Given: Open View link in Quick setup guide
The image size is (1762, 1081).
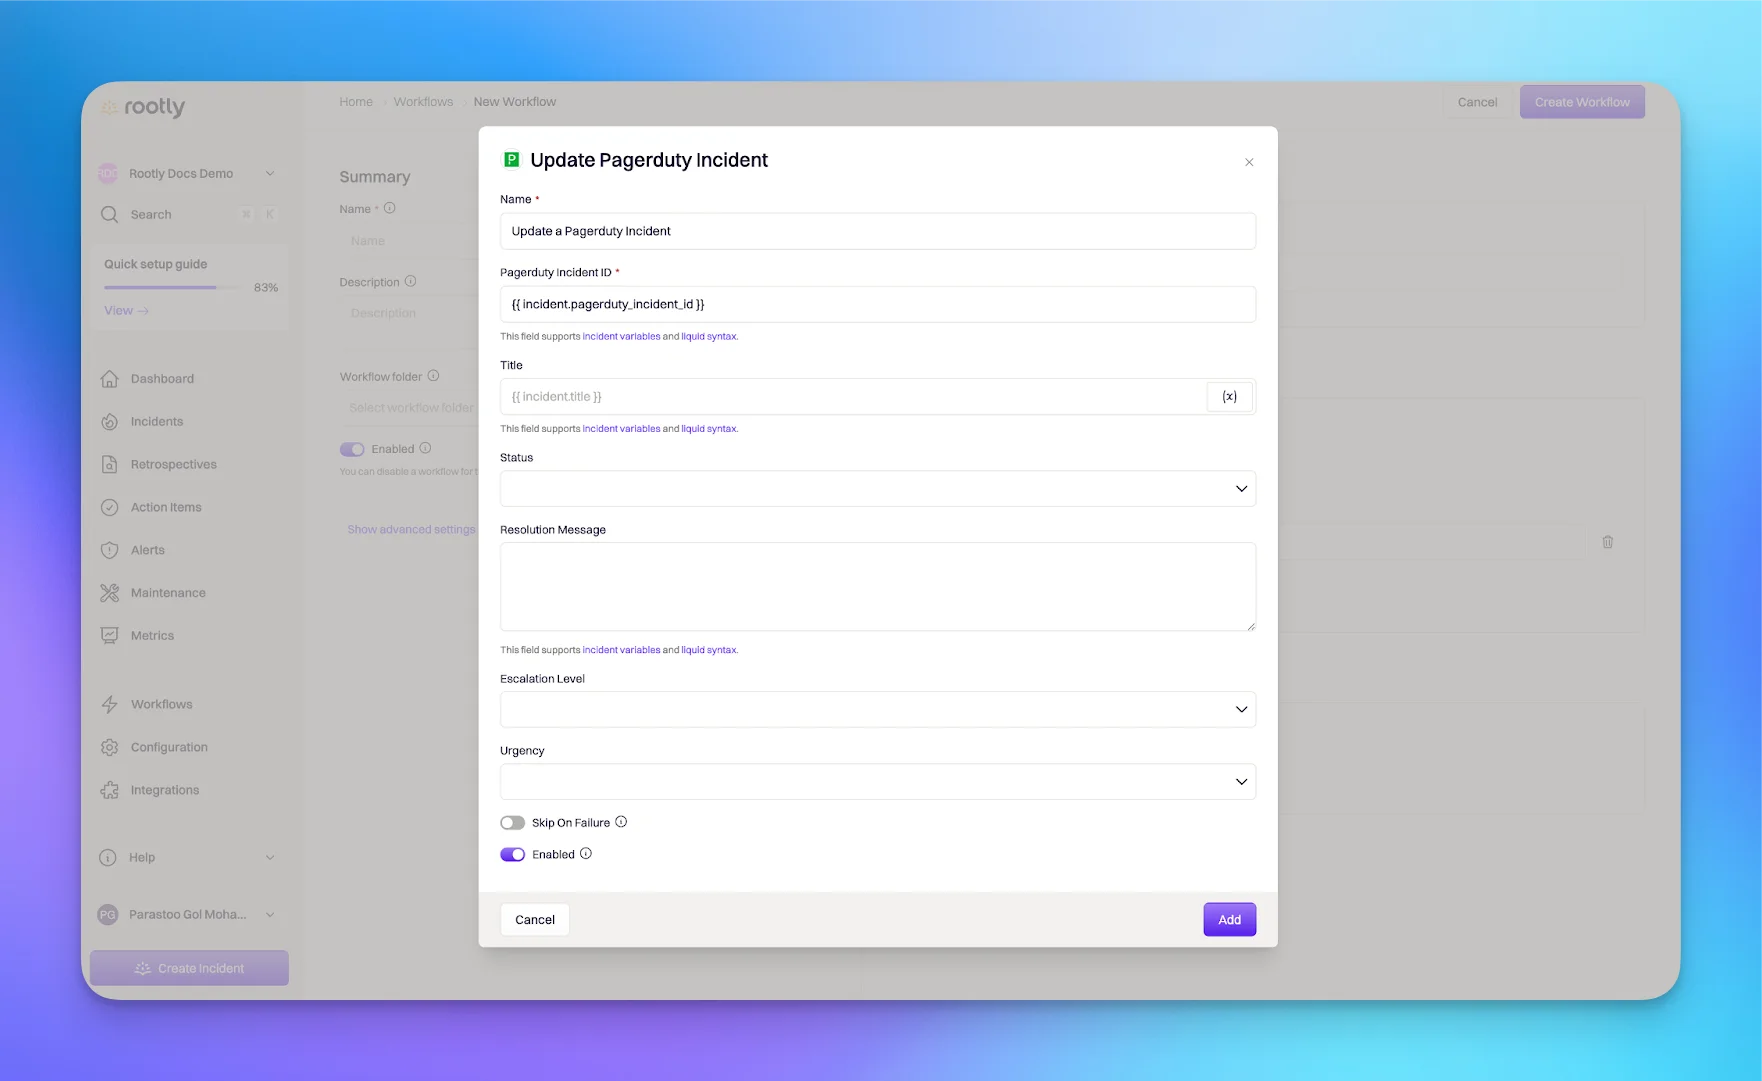Looking at the screenshot, I should pyautogui.click(x=126, y=311).
